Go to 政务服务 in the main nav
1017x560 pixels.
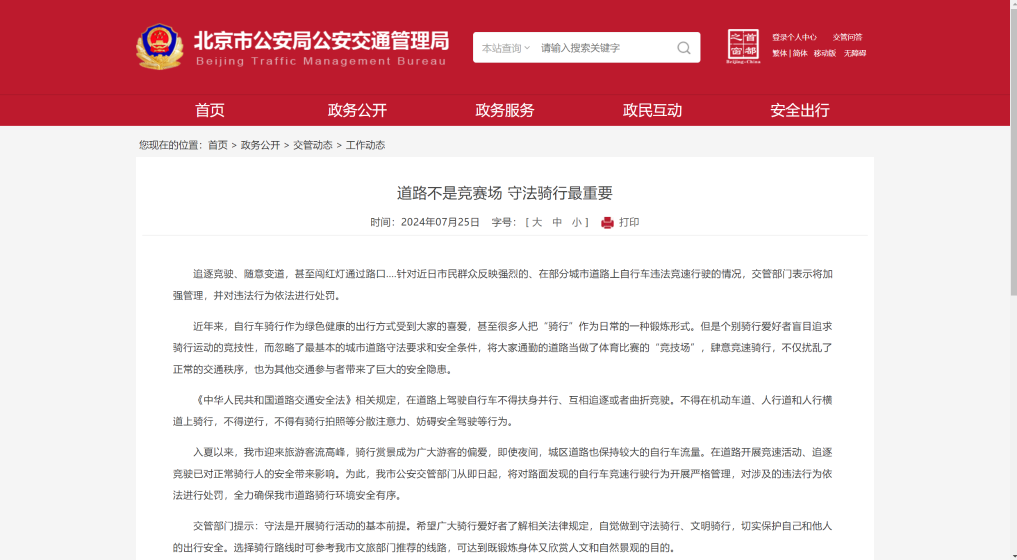(505, 110)
